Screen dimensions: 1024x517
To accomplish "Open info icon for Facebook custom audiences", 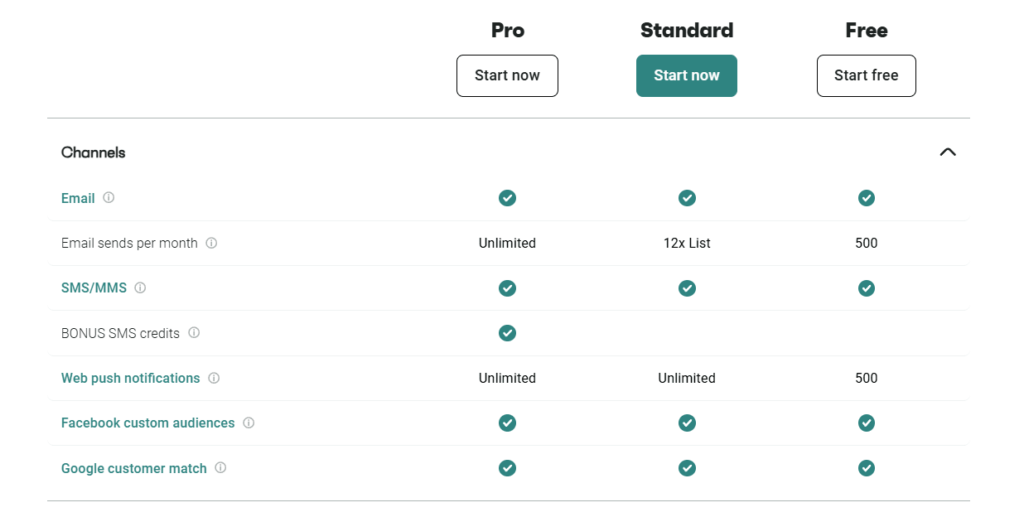I will 249,422.
